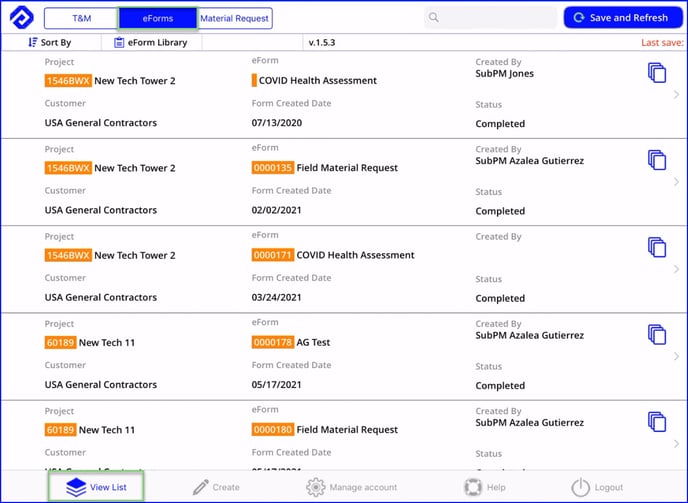Image resolution: width=688 pixels, height=503 pixels.
Task: Open the eForm Library
Action: 151,43
